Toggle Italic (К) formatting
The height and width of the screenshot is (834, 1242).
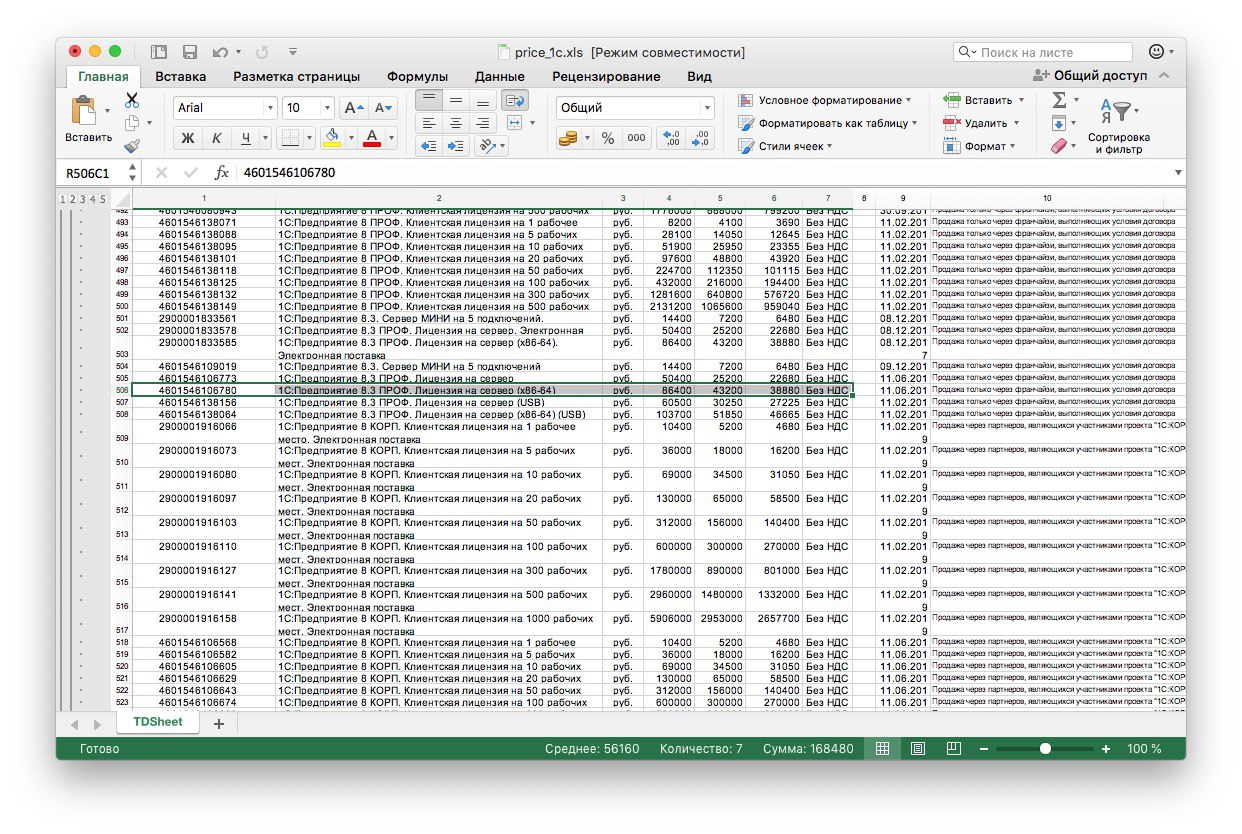(216, 138)
